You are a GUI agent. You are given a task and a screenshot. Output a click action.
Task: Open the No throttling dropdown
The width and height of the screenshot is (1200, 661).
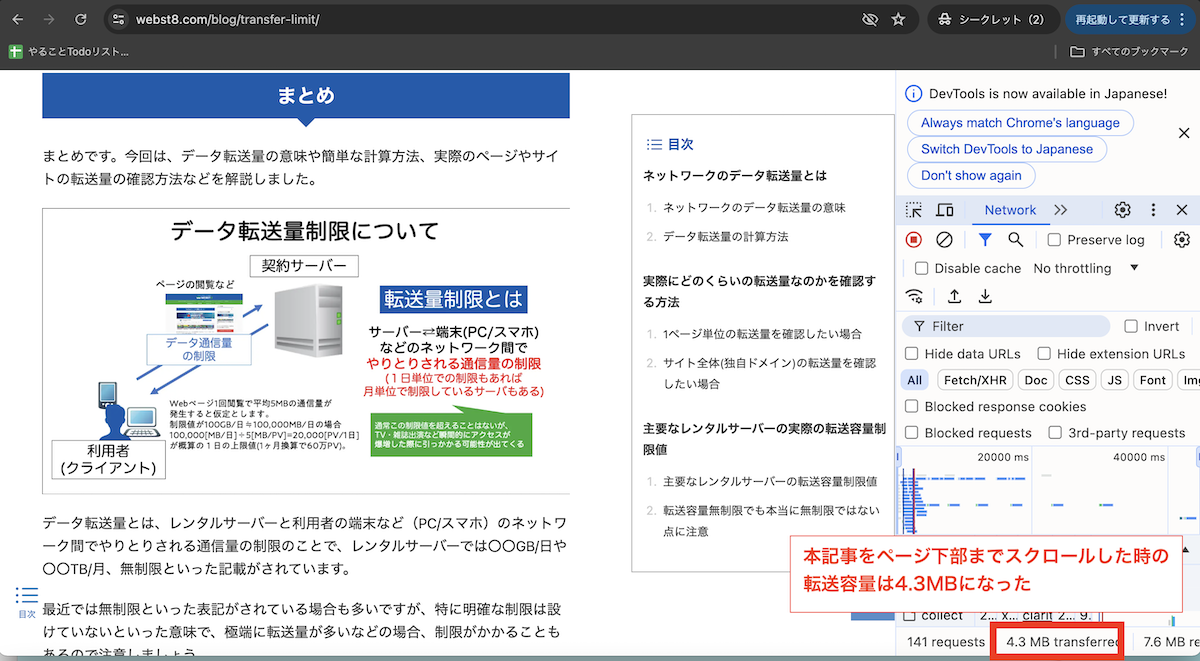click(x=1083, y=268)
